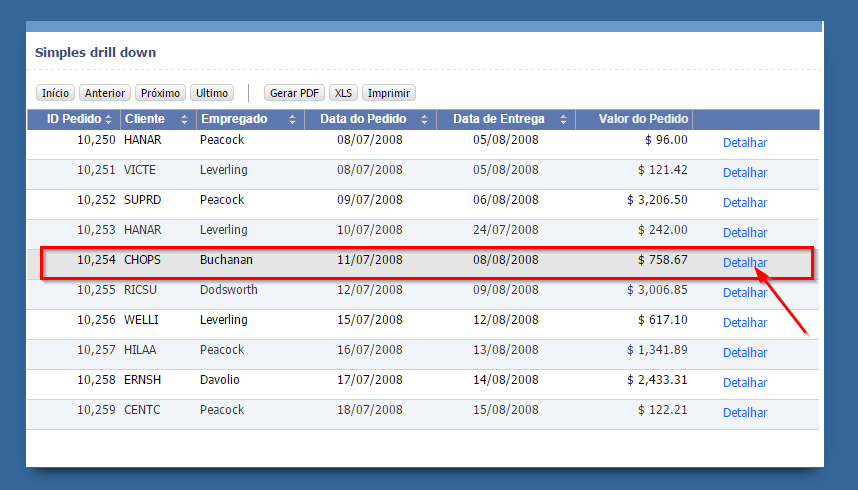Click Detalhar for the RICSU order

[745, 293]
